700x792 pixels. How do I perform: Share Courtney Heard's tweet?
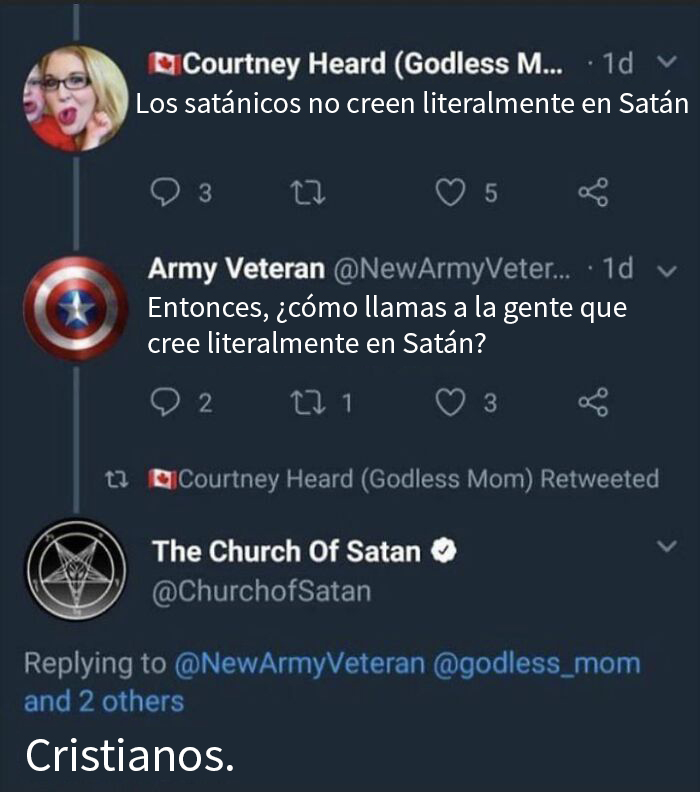click(593, 194)
